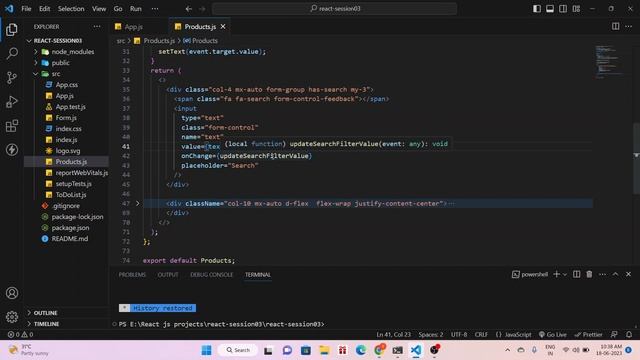Close the terminal panel
This screenshot has height=360, width=640.
(628, 274)
